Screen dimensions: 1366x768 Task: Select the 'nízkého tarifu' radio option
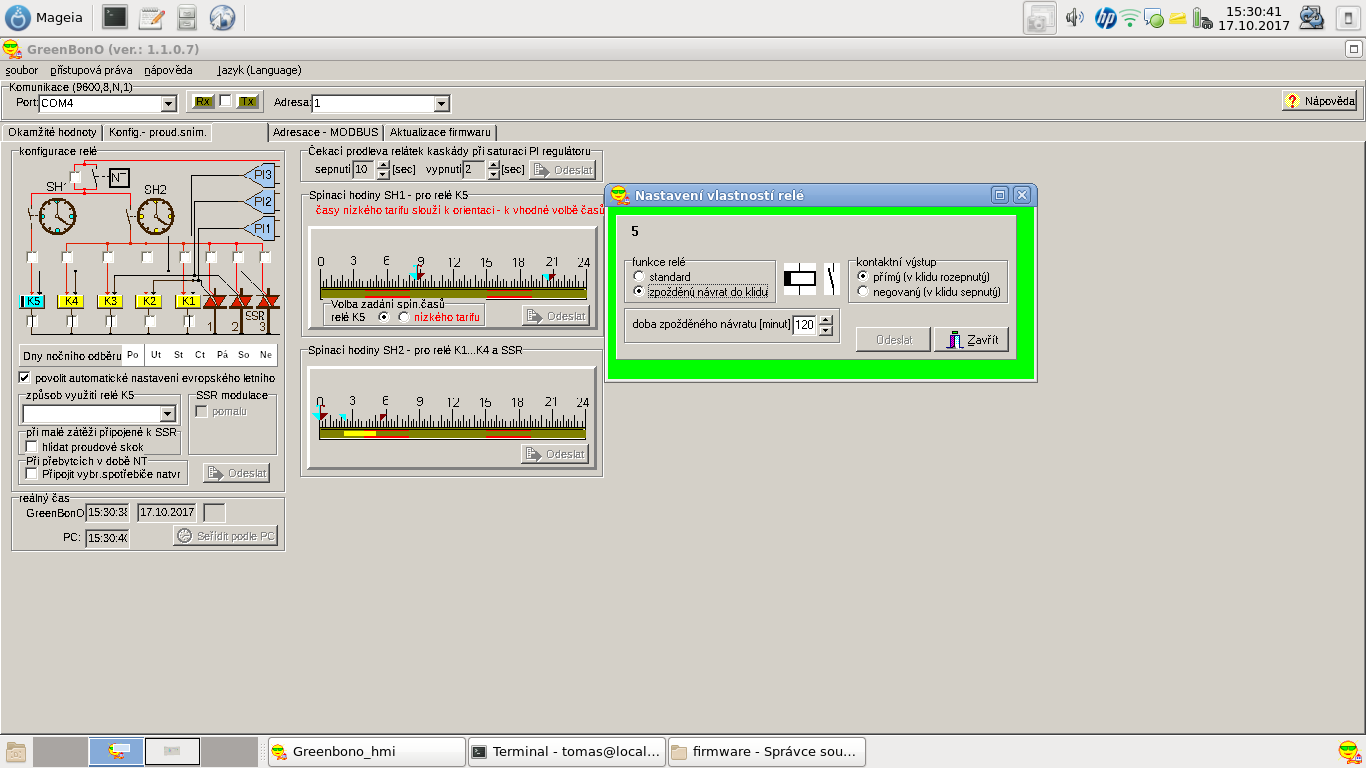(x=404, y=317)
